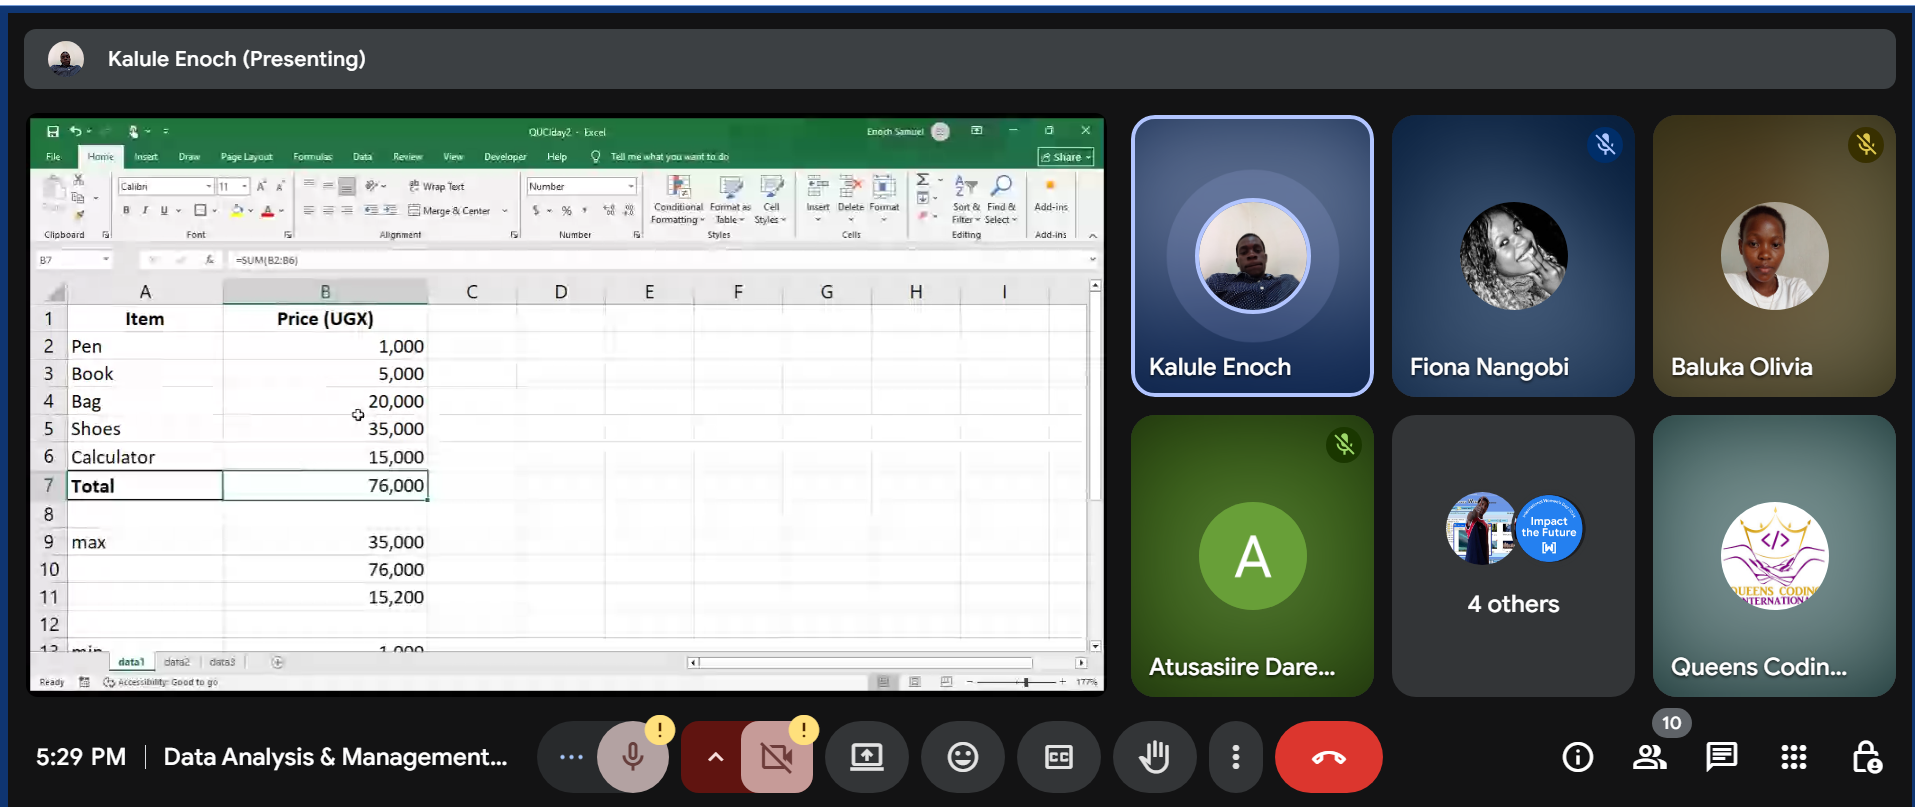Switch to the data2 sheet tab

click(x=177, y=662)
